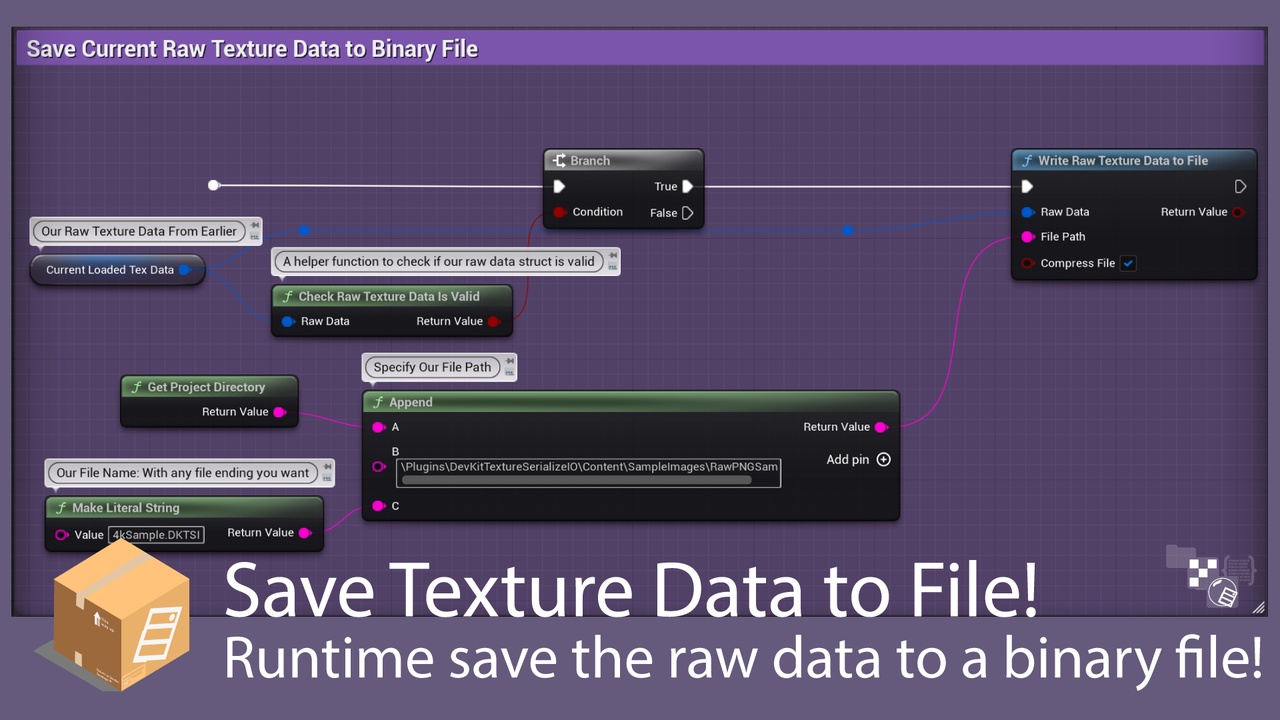The height and width of the screenshot is (720, 1280).
Task: Hide the 'Our File Name' comment bubble
Action: pyautogui.click(x=327, y=478)
